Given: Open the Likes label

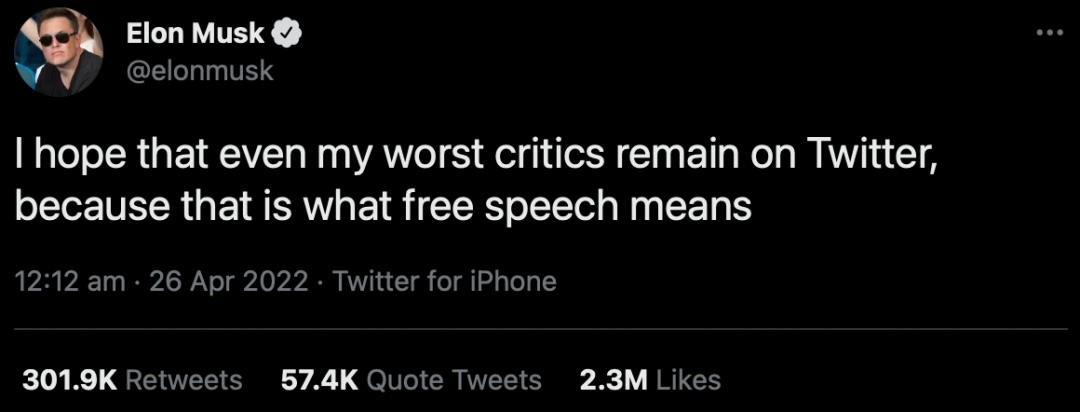Looking at the screenshot, I should coord(685,380).
